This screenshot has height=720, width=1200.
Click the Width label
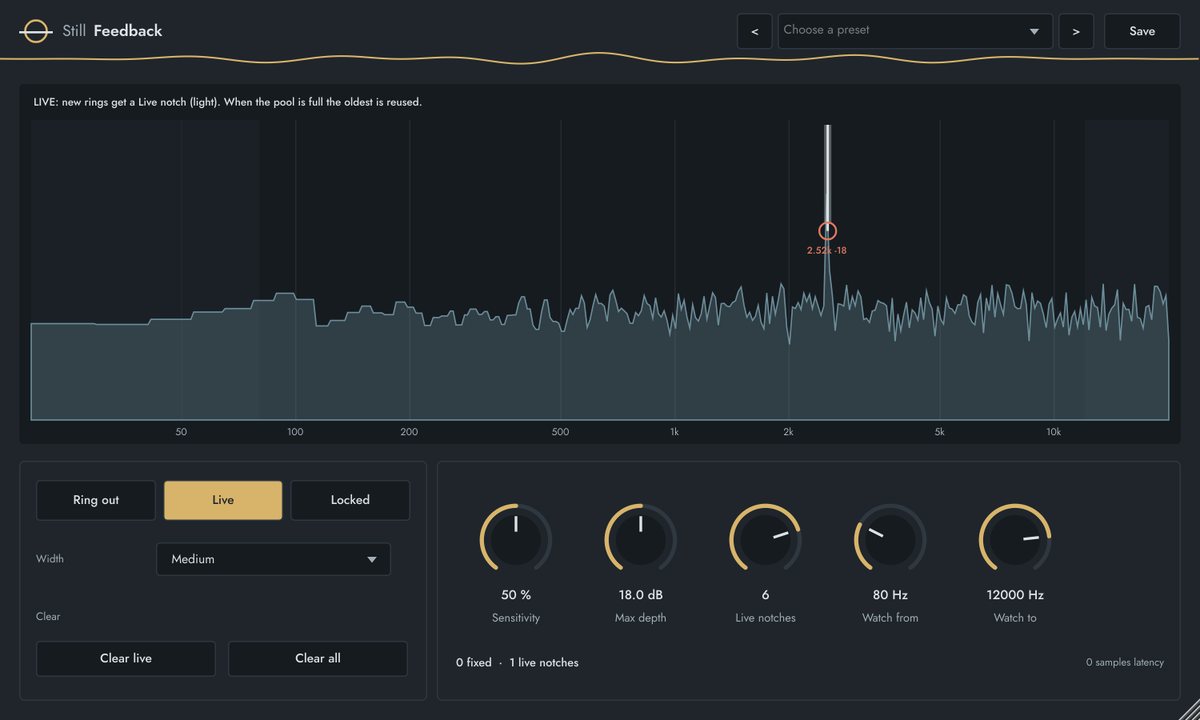tap(50, 559)
